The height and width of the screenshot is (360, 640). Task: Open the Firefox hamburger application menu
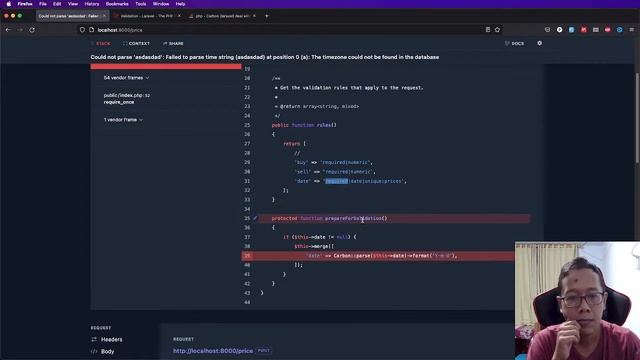pos(632,29)
